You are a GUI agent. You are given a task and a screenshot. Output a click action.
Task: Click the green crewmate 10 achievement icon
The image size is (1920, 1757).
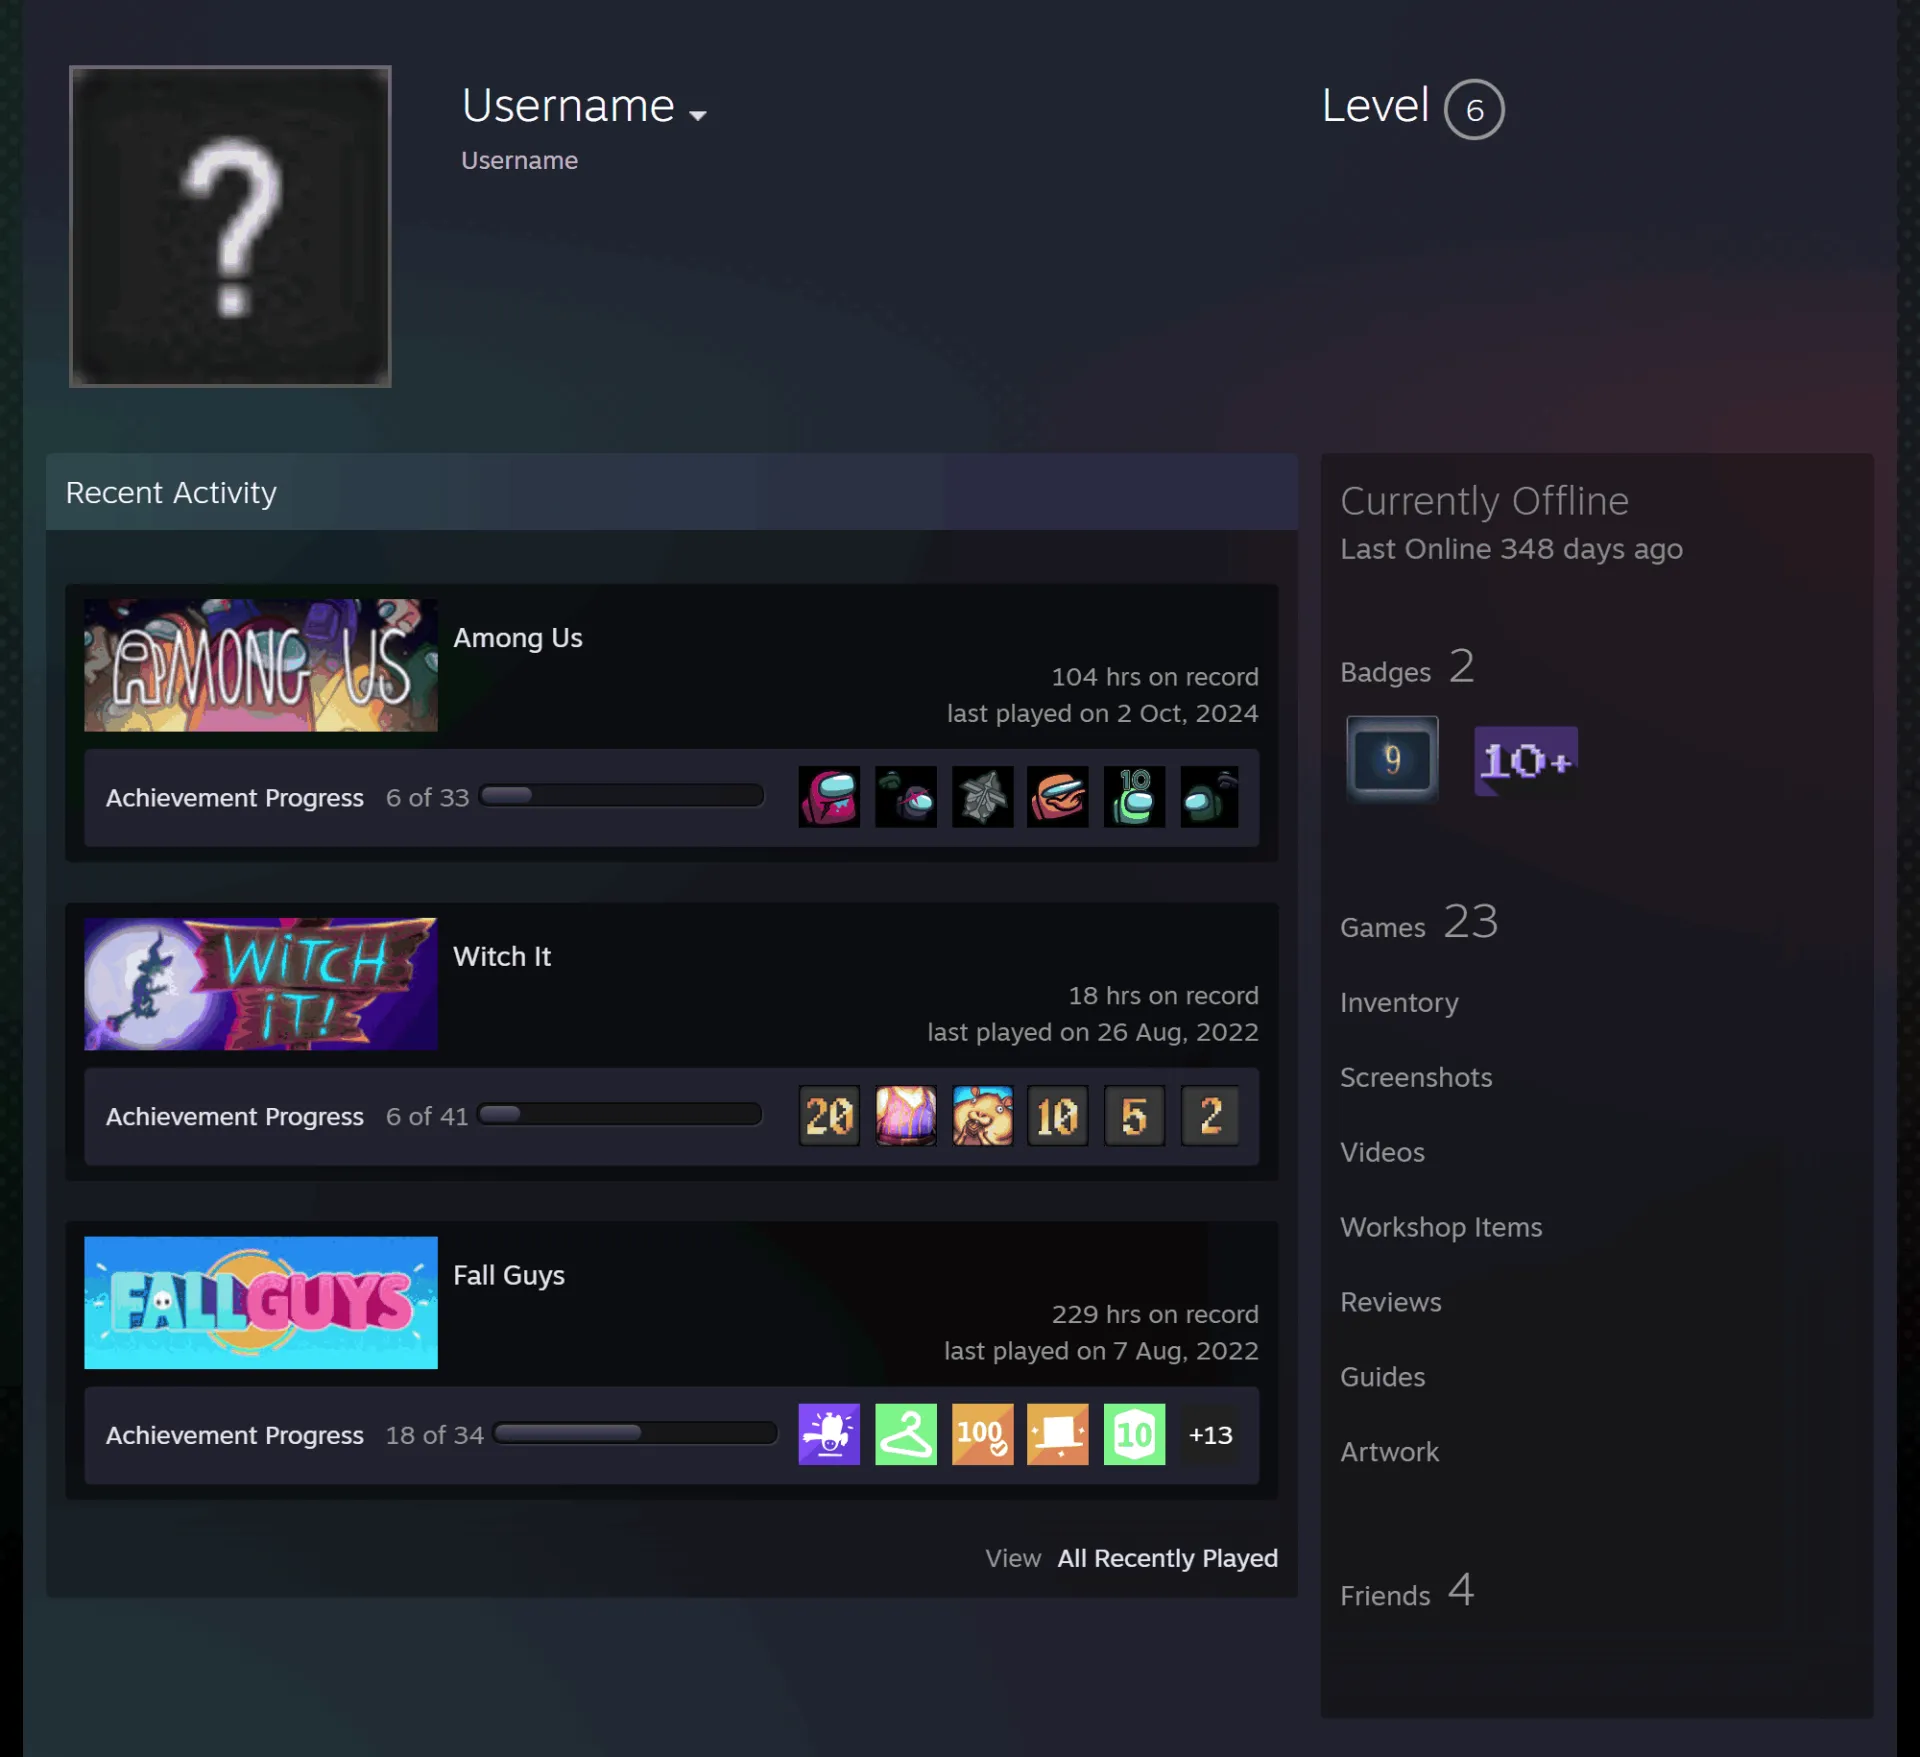pyautogui.click(x=1134, y=797)
